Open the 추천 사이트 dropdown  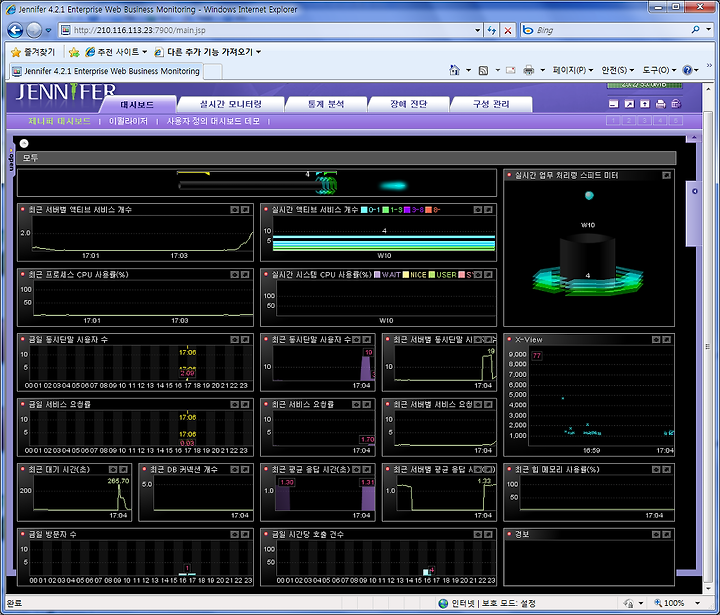coord(117,52)
